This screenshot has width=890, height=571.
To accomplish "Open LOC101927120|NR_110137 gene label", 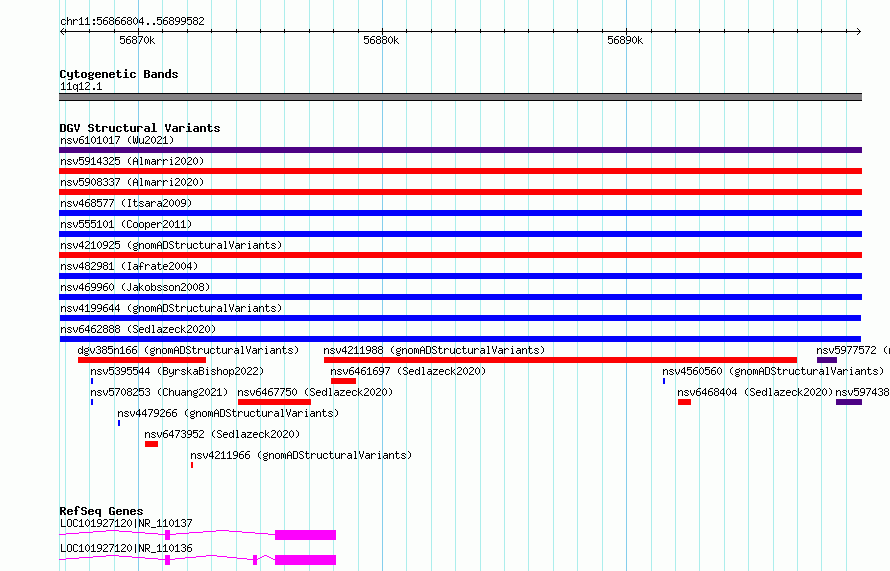I will point(126,523).
